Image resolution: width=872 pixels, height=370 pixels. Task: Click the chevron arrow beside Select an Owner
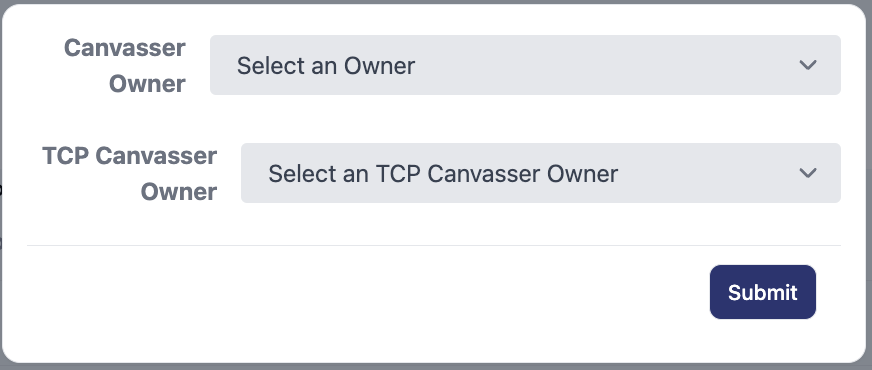point(807,65)
